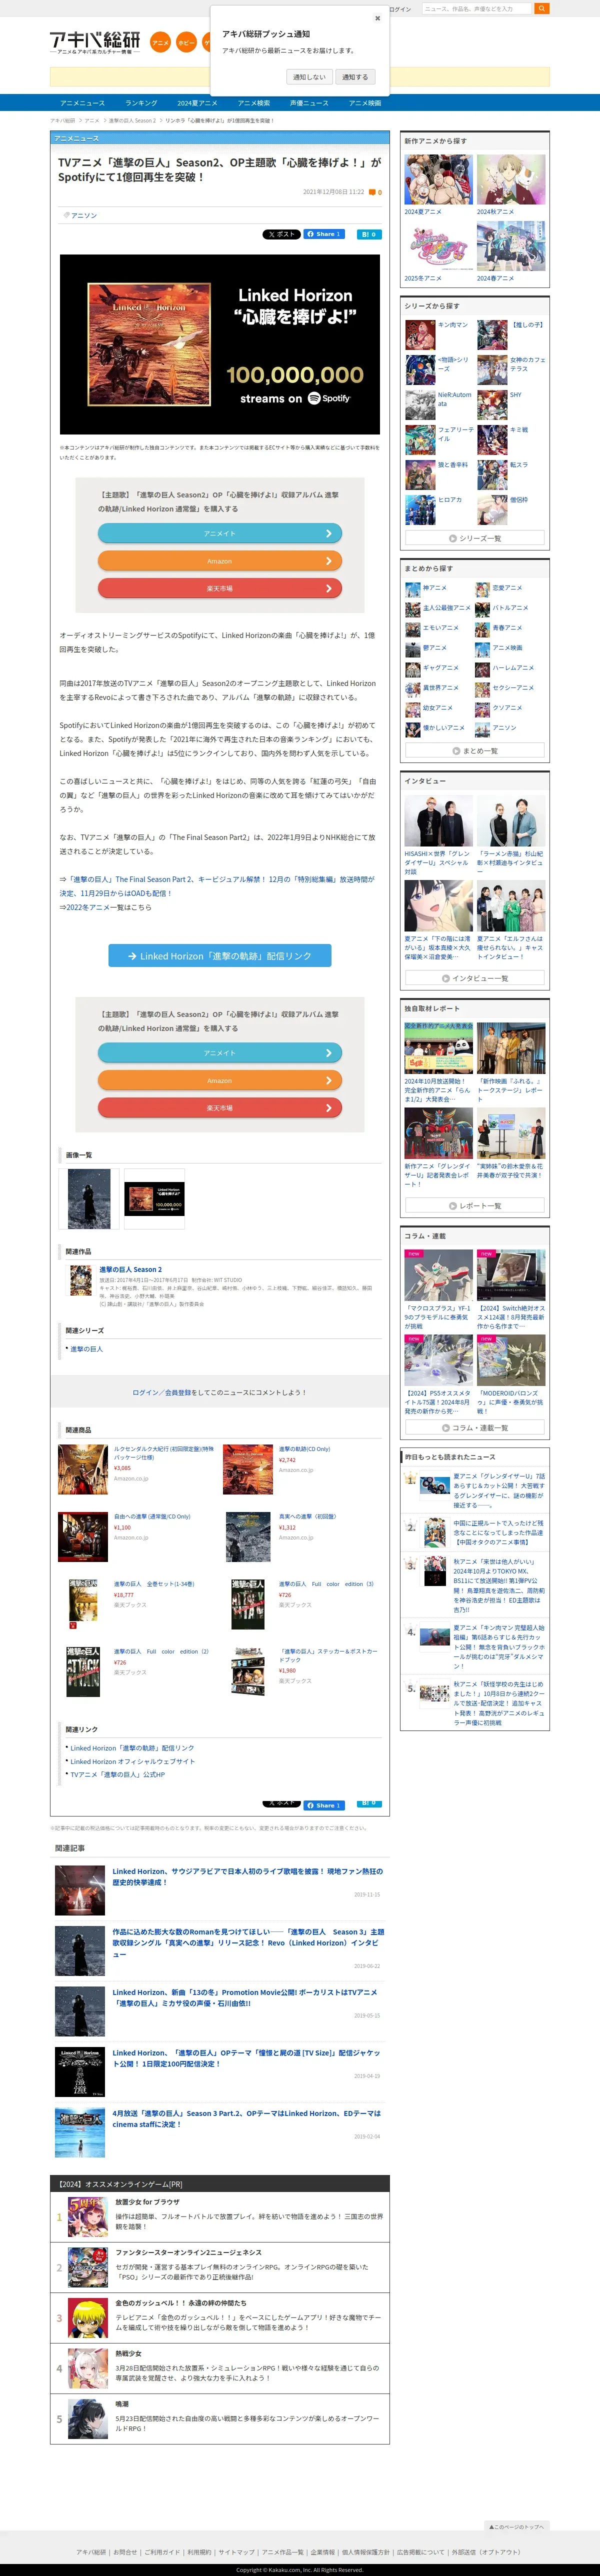Viewport: 600px width, 2576px height.
Task: Click the first orange Amazon purchase button
Action: click(220, 561)
